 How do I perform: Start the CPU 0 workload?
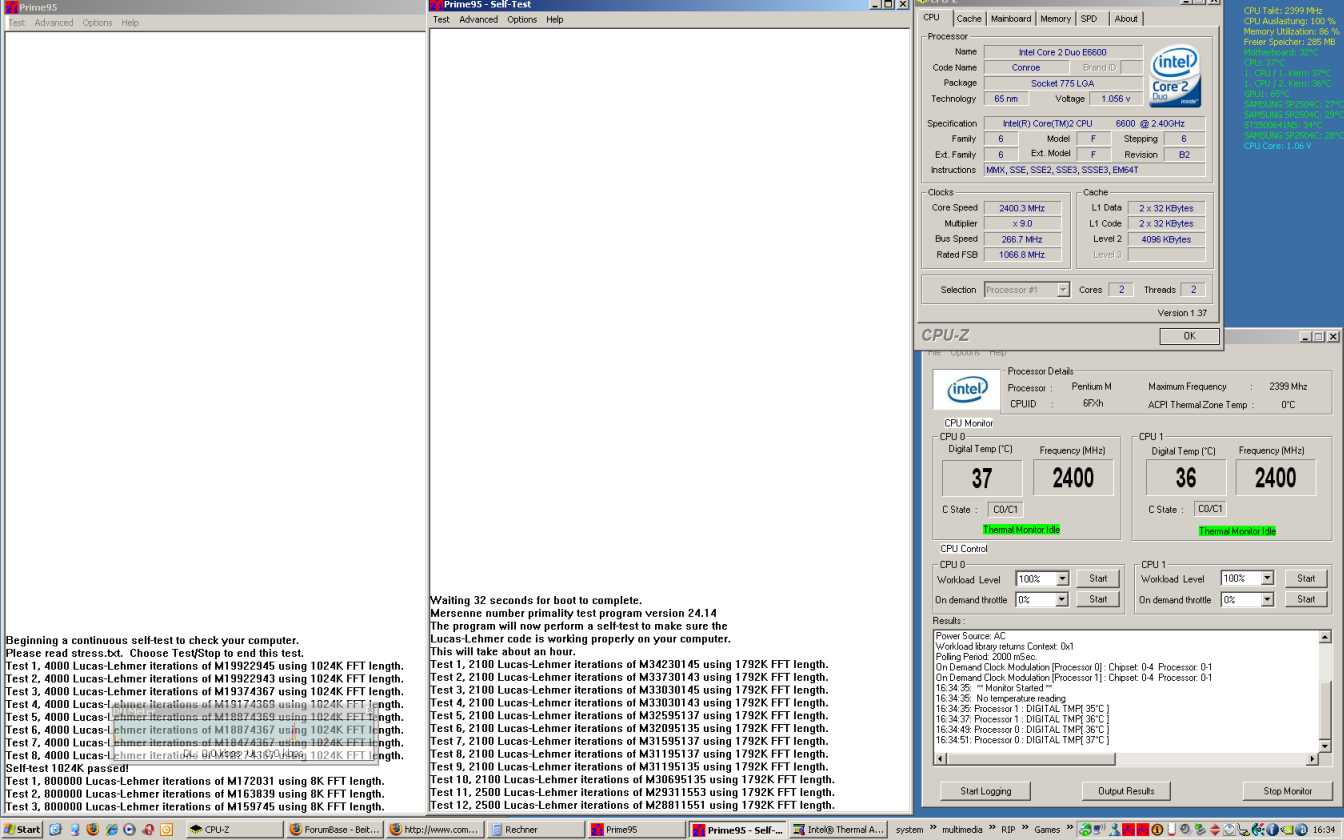pyautogui.click(x=1098, y=579)
